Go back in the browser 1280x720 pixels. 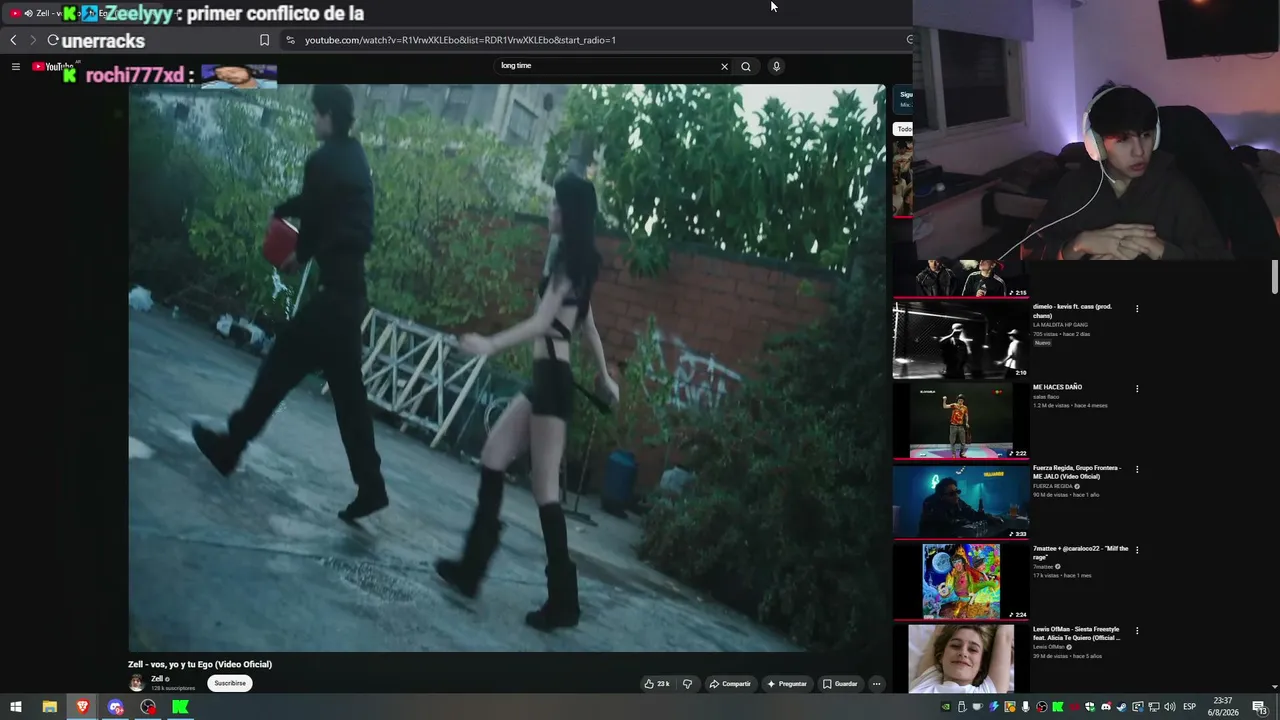click(x=13, y=40)
